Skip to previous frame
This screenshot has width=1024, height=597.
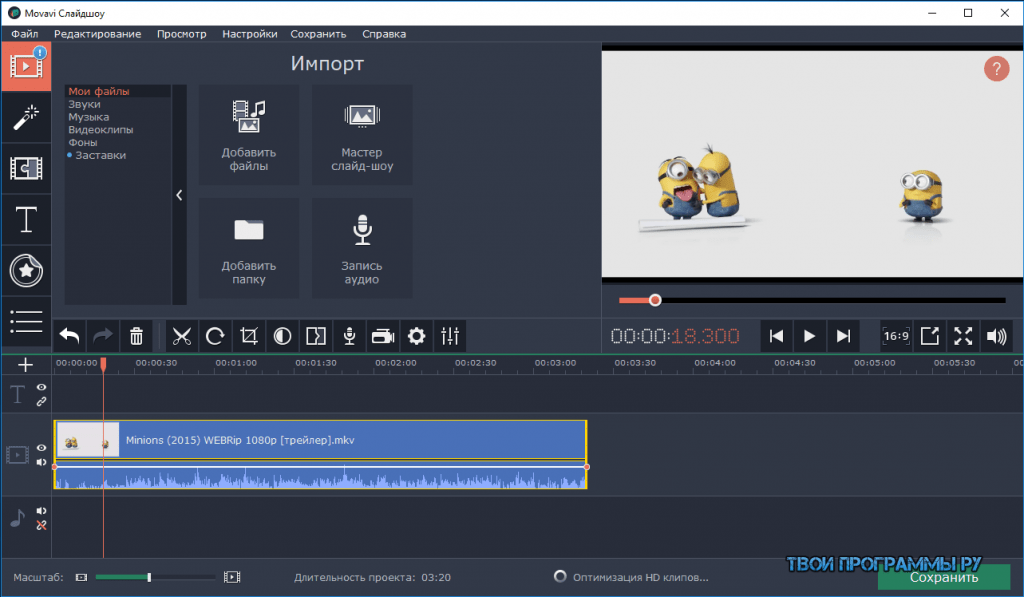point(776,336)
